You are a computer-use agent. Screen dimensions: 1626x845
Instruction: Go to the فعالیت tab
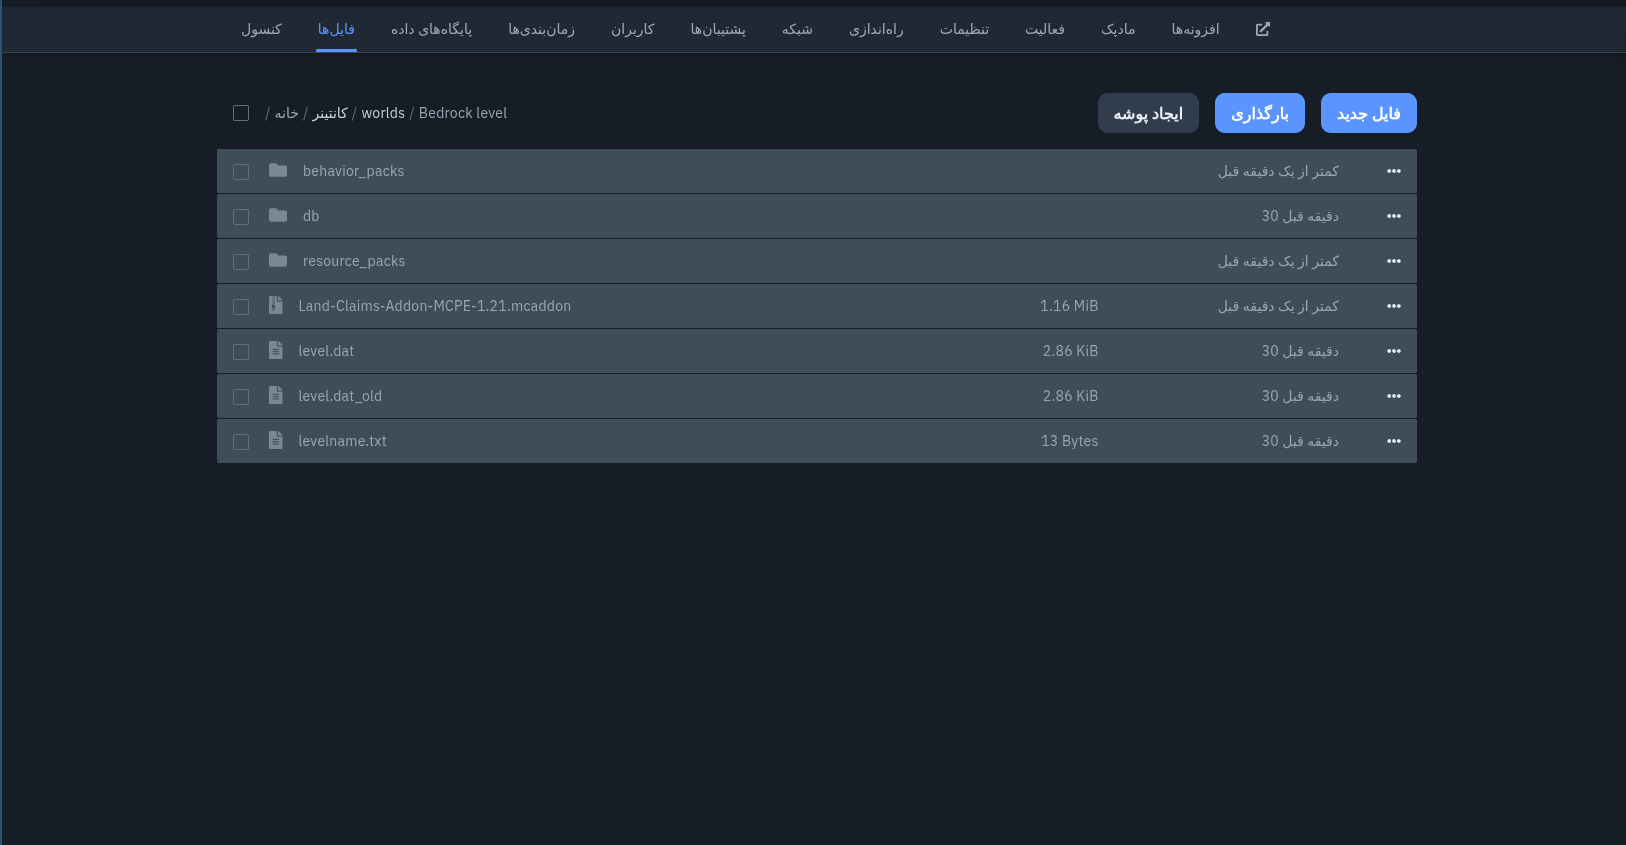(x=1045, y=30)
